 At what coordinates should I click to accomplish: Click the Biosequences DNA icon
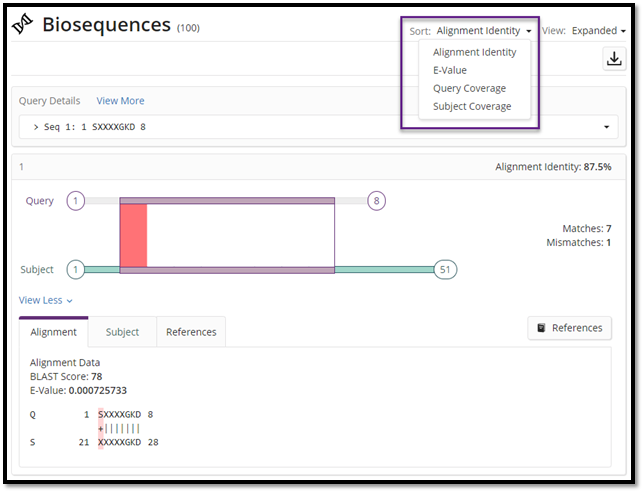22,24
